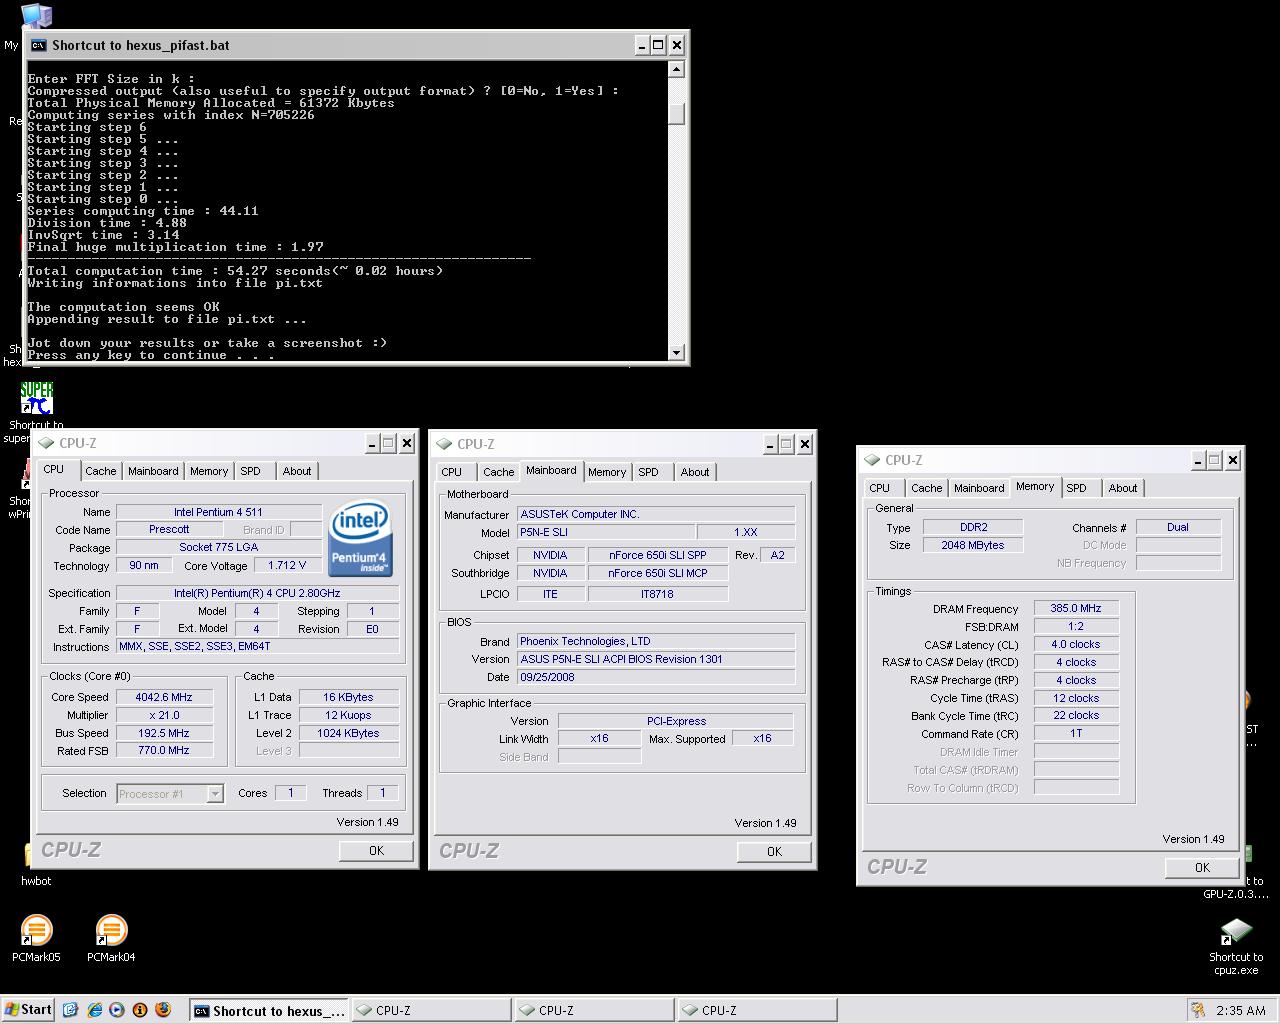Open the PCMark04 desktop shortcut
Image resolution: width=1280 pixels, height=1024 pixels.
[x=111, y=931]
